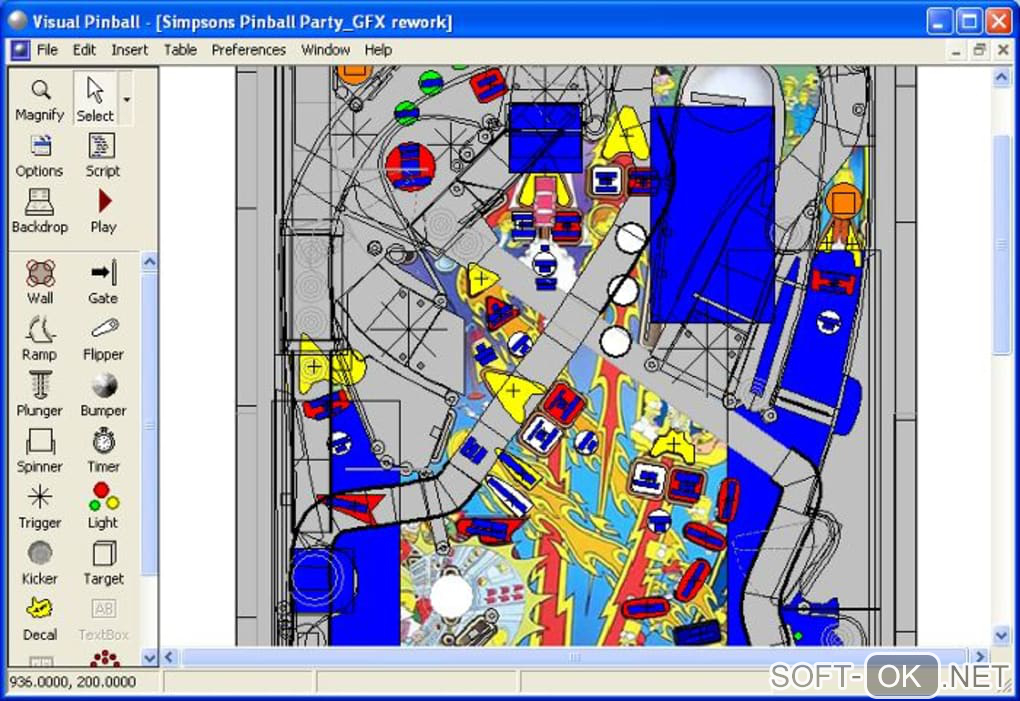Switch to Backdrop view
The height and width of the screenshot is (701, 1020).
click(40, 211)
